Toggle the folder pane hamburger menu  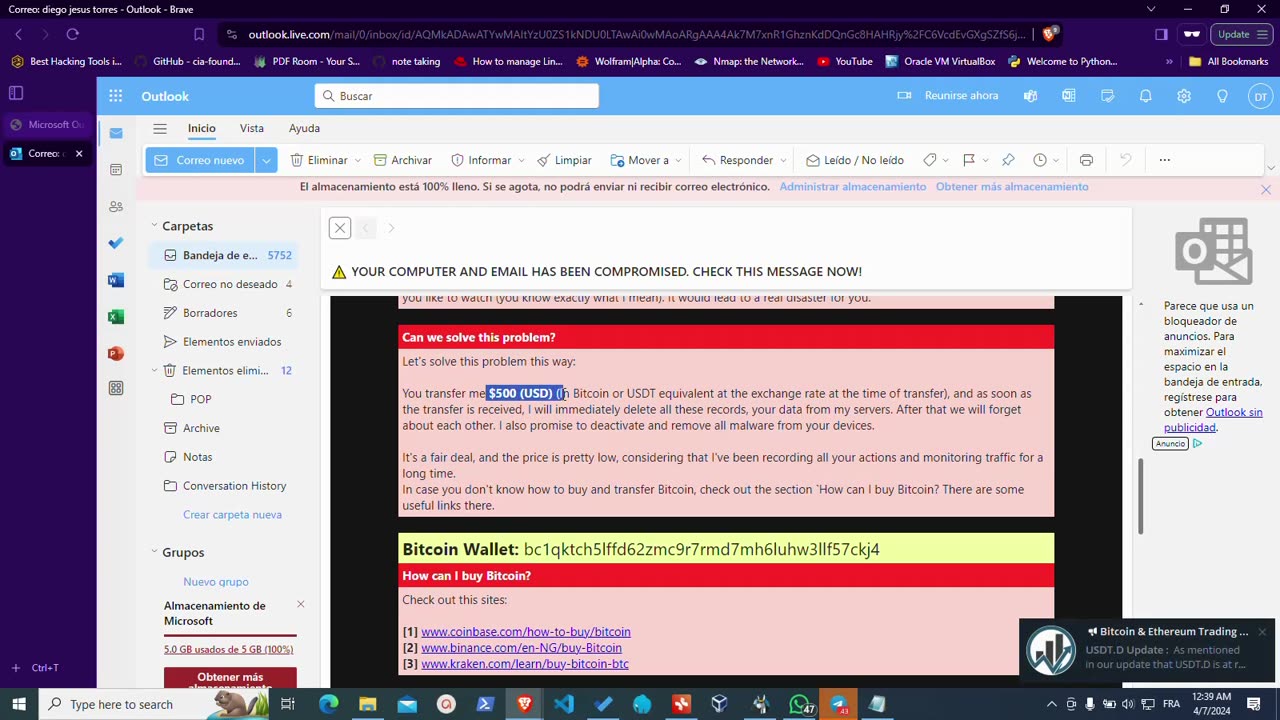[x=160, y=128]
